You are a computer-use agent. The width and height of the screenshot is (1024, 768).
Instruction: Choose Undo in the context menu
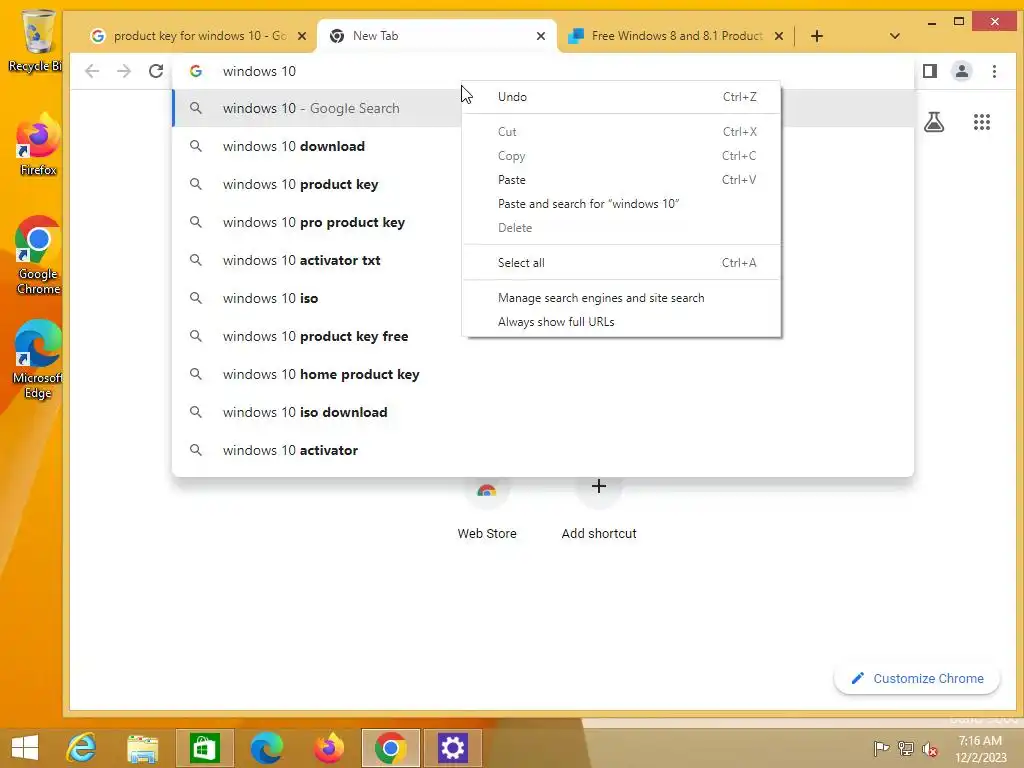pyautogui.click(x=621, y=97)
